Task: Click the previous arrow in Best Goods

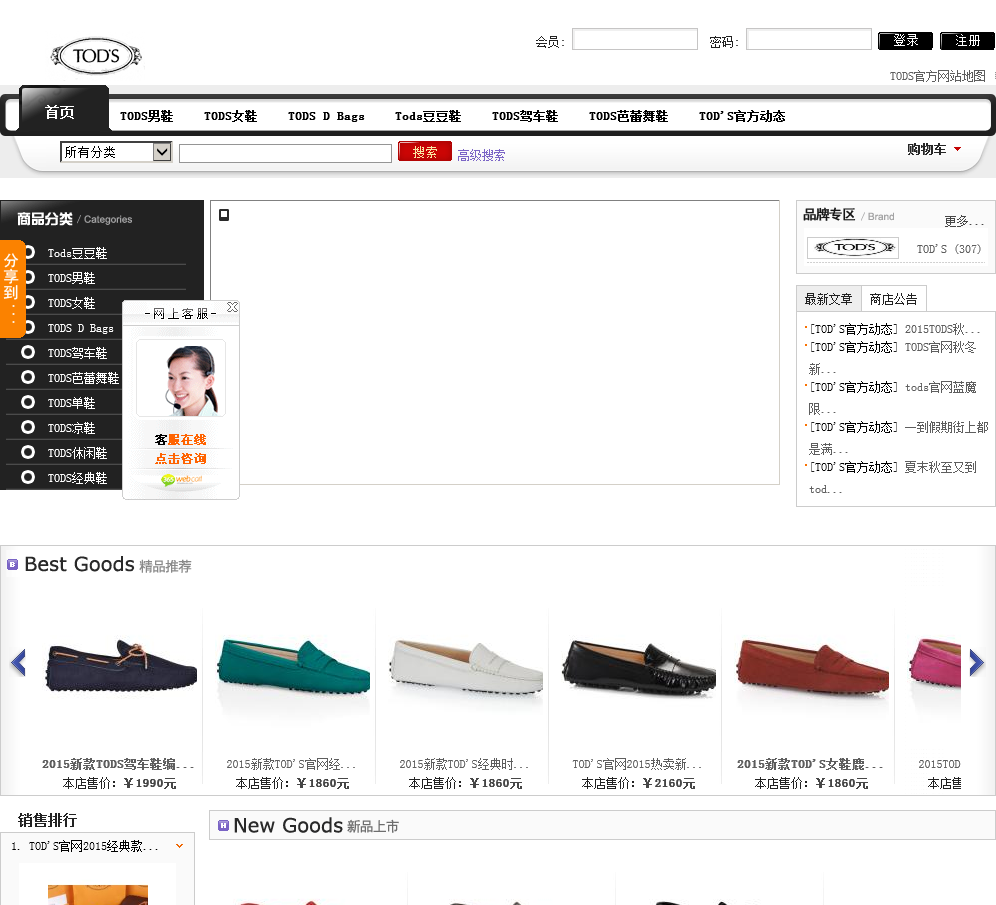Action: [x=18, y=662]
